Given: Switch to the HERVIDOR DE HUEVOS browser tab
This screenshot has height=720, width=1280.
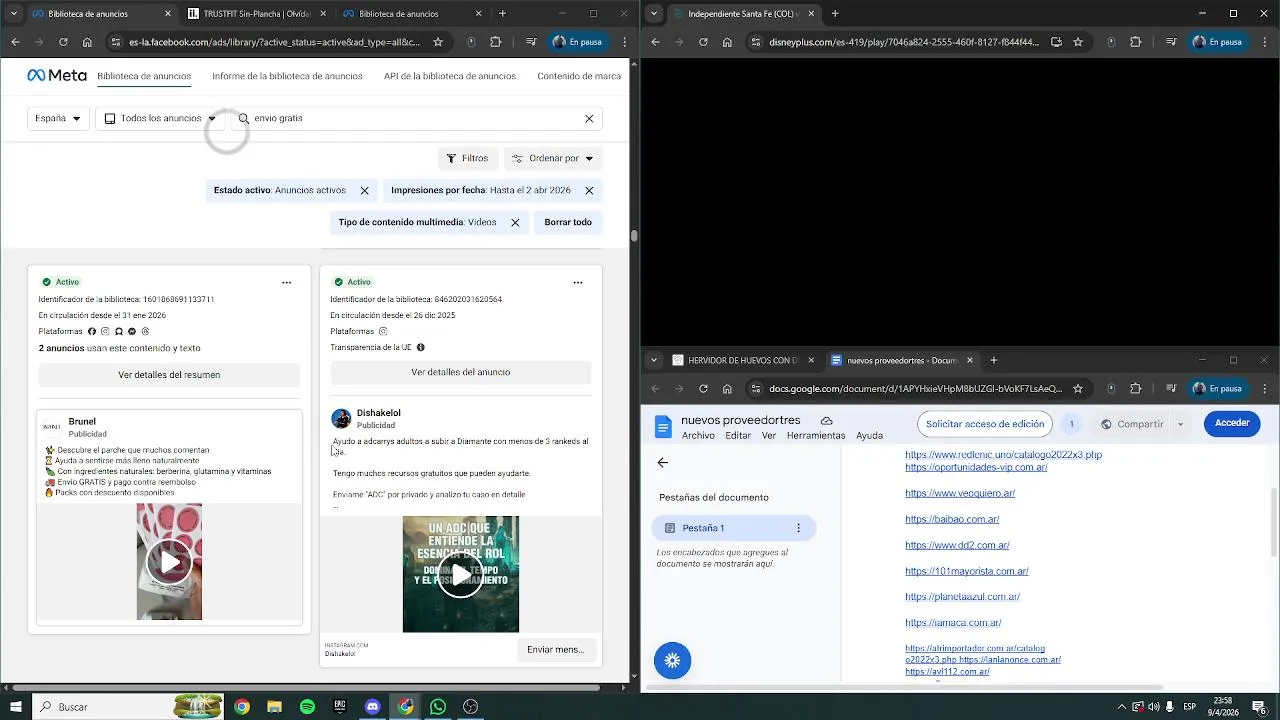Looking at the screenshot, I should tap(743, 360).
